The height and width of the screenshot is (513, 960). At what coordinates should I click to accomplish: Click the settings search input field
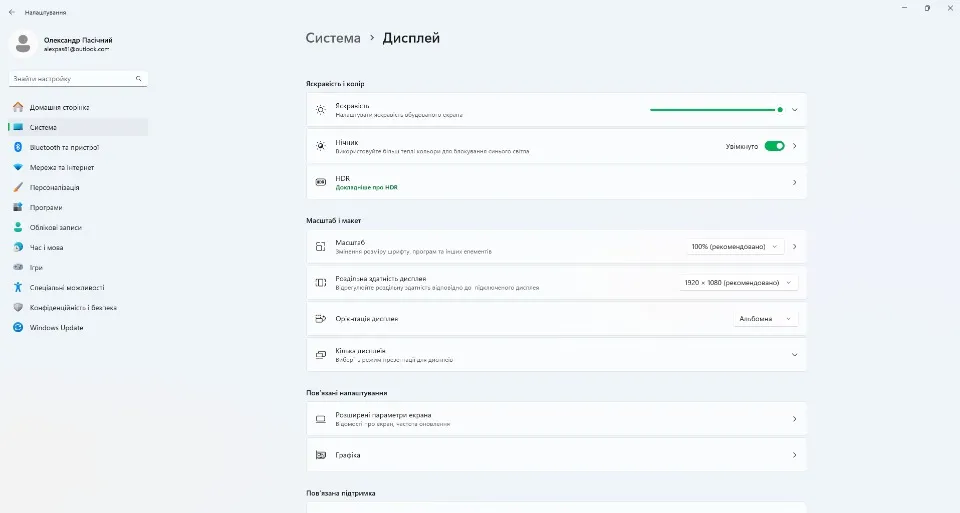(70, 78)
